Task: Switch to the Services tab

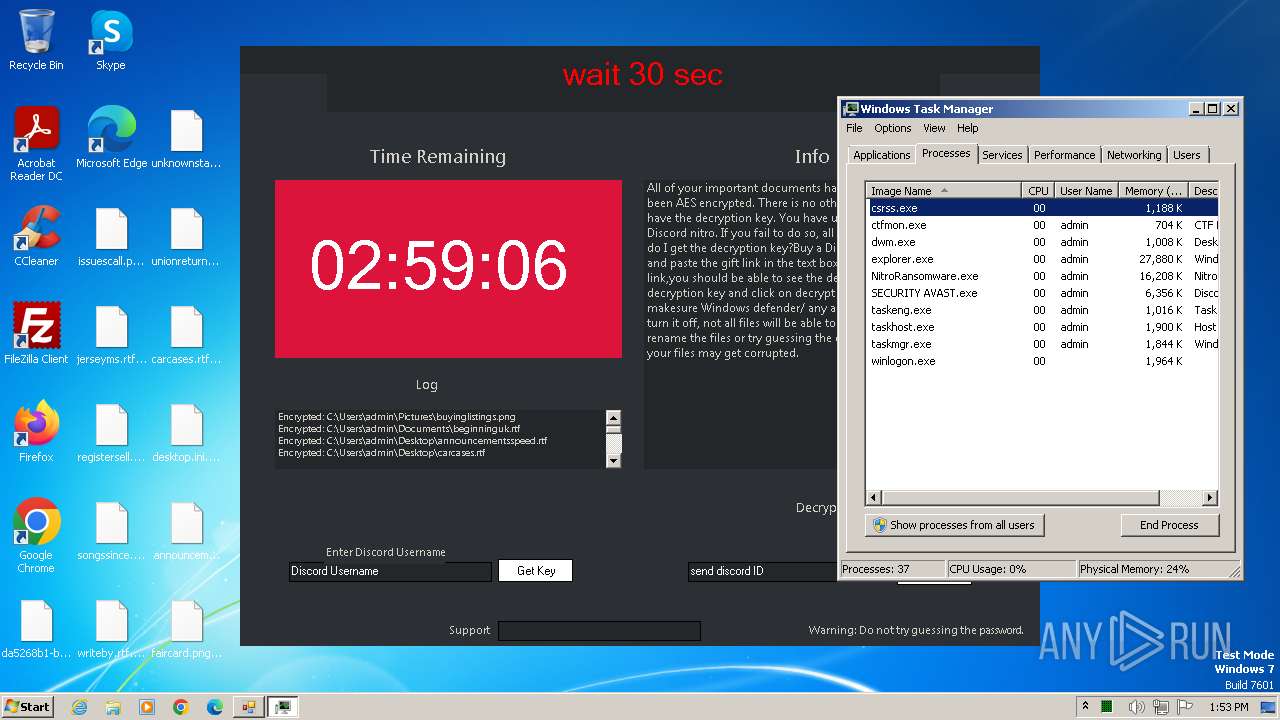Action: [1002, 155]
